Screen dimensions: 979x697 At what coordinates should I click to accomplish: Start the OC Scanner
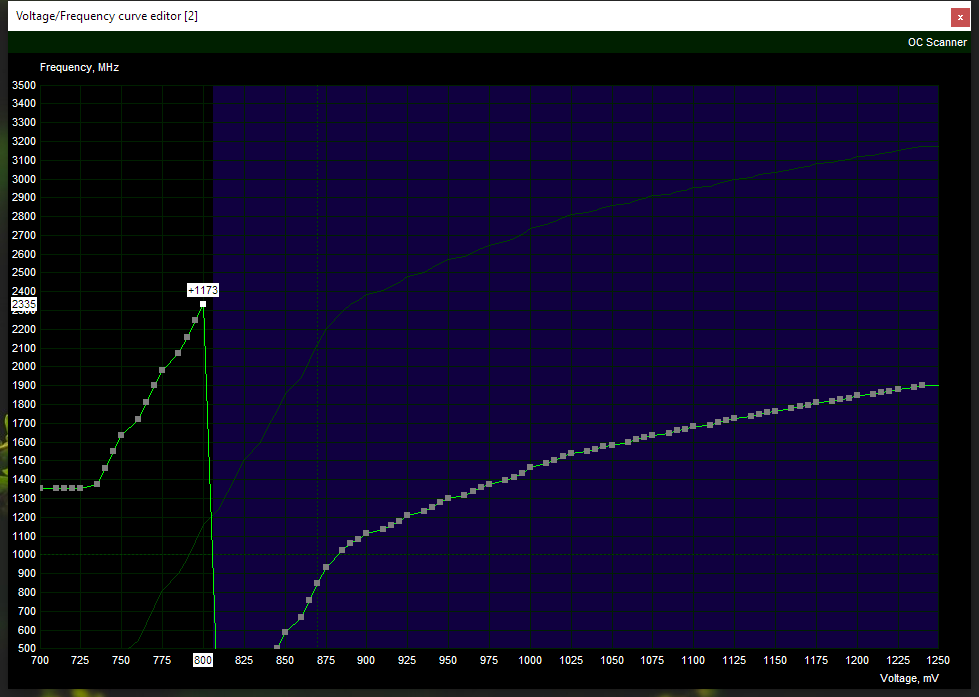pyautogui.click(x=937, y=42)
